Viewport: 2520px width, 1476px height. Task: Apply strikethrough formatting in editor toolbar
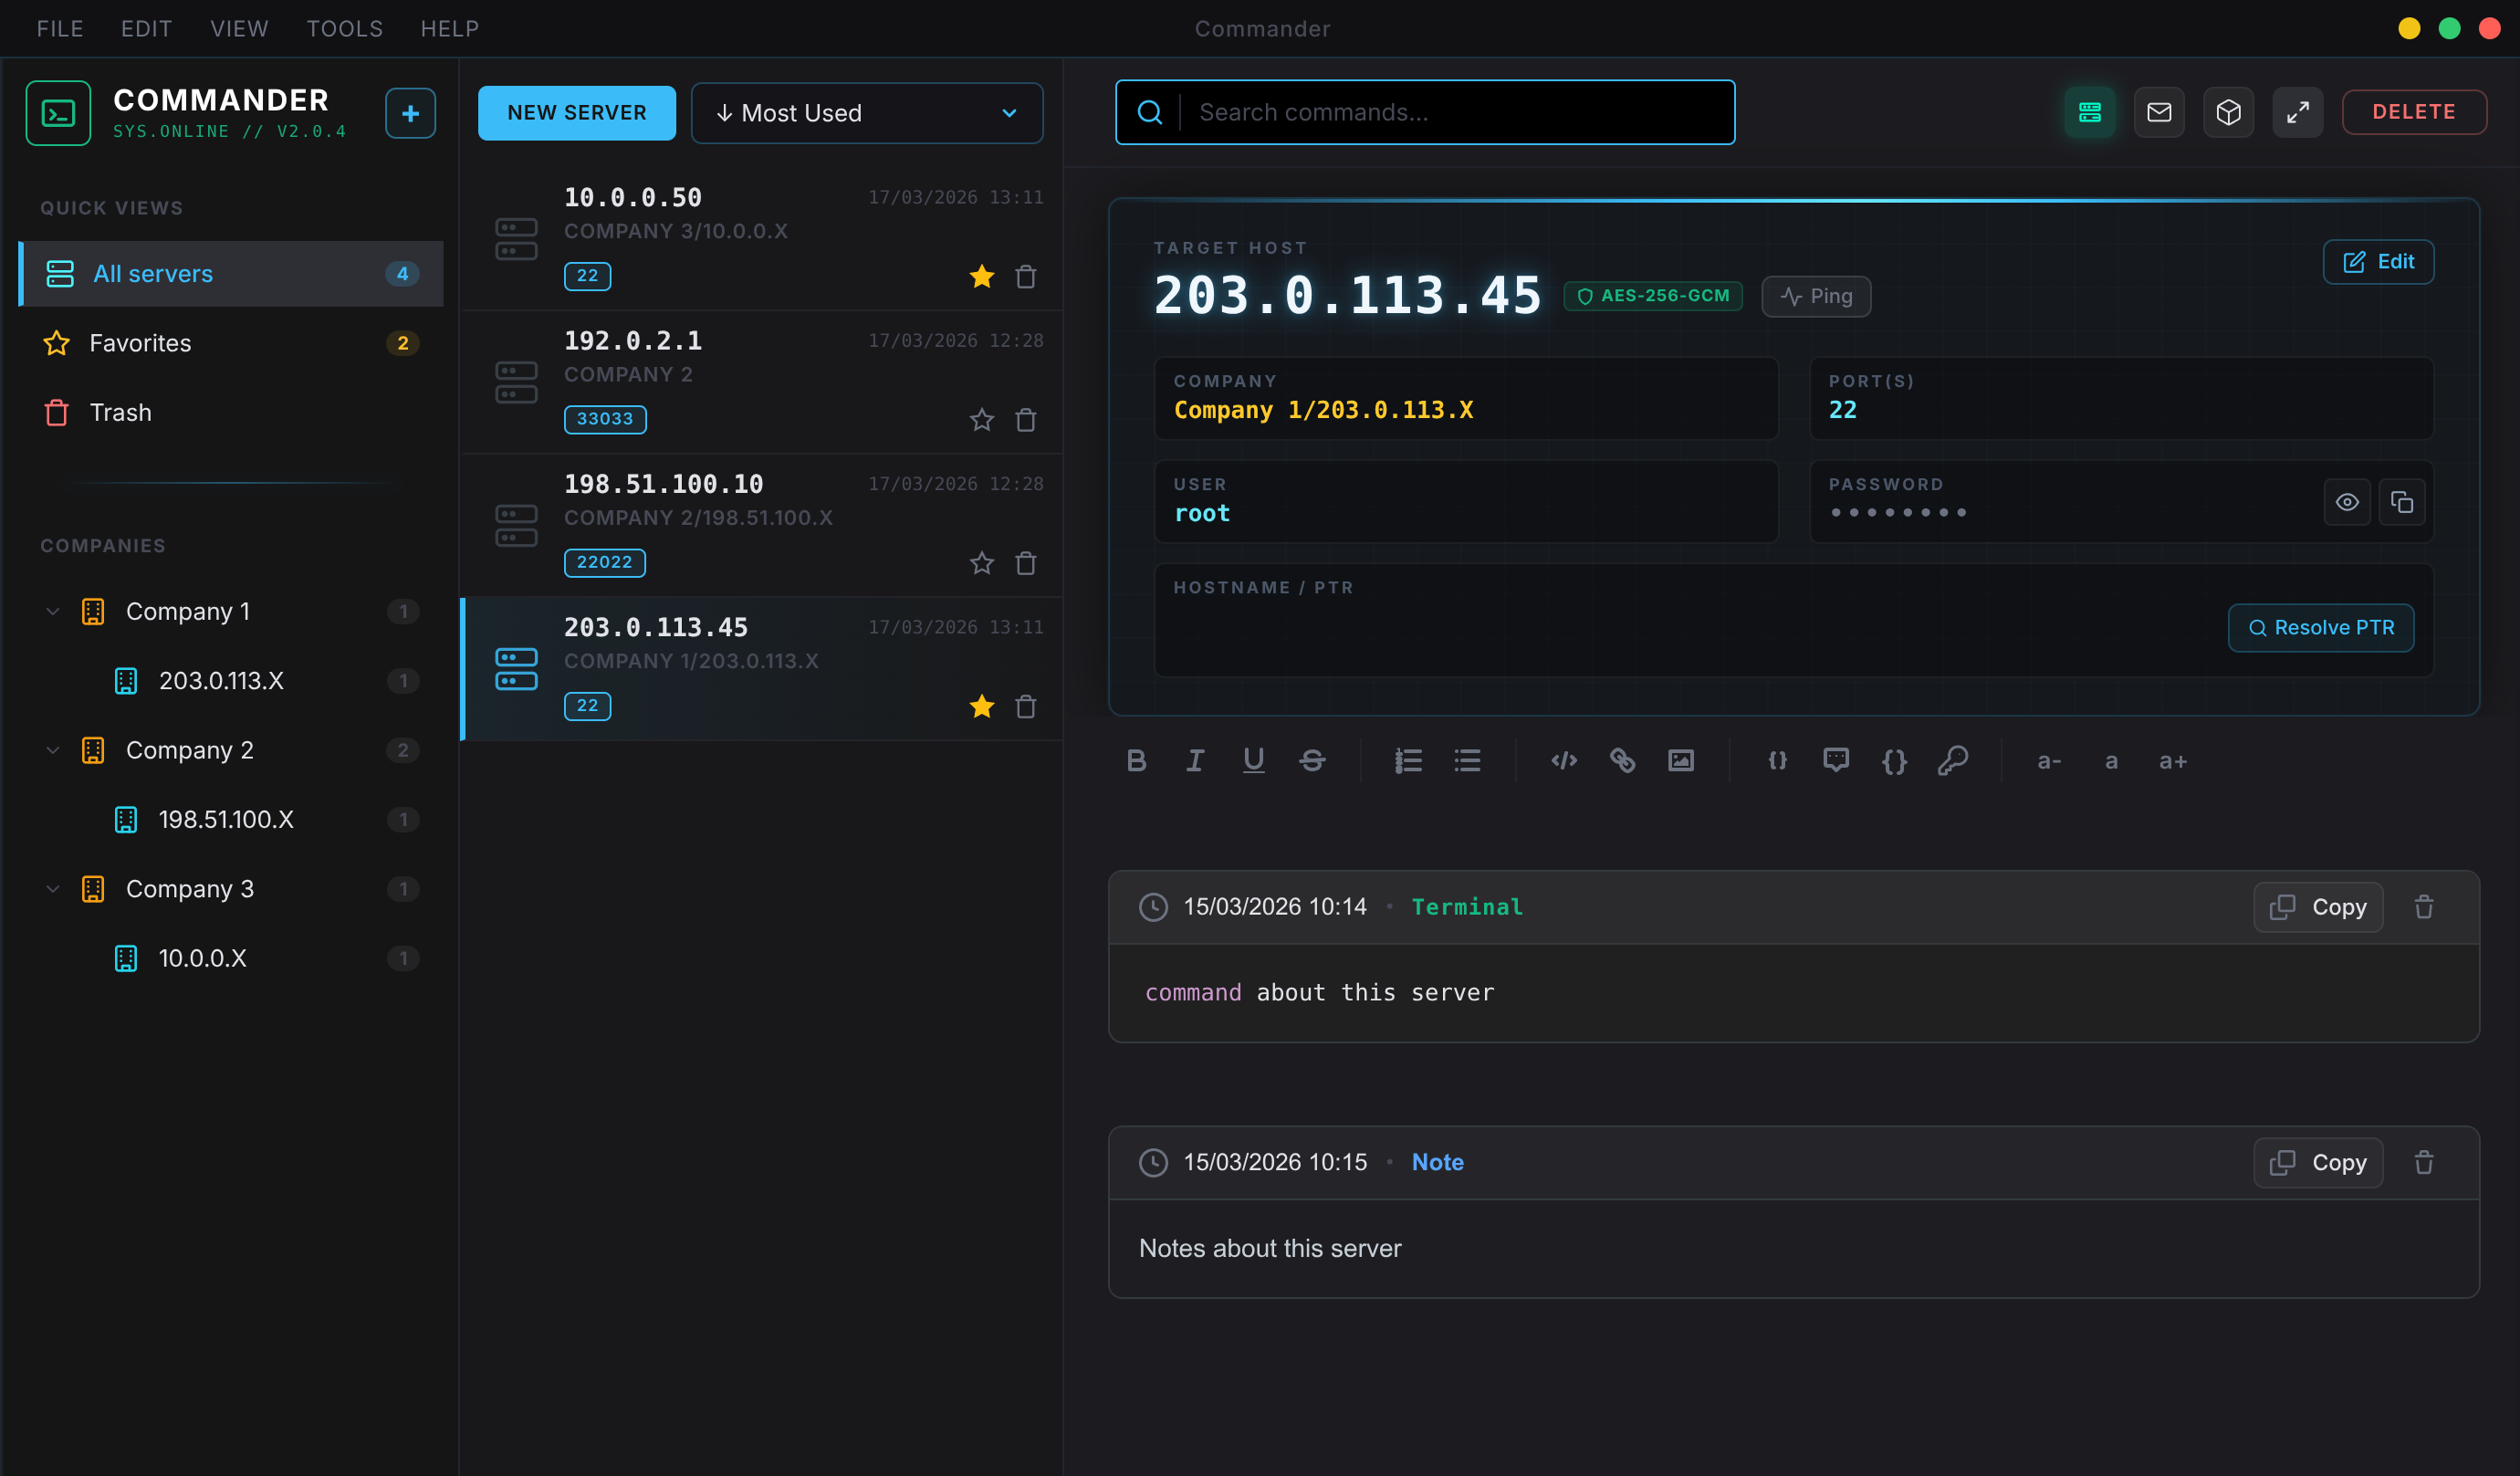[x=1312, y=761]
